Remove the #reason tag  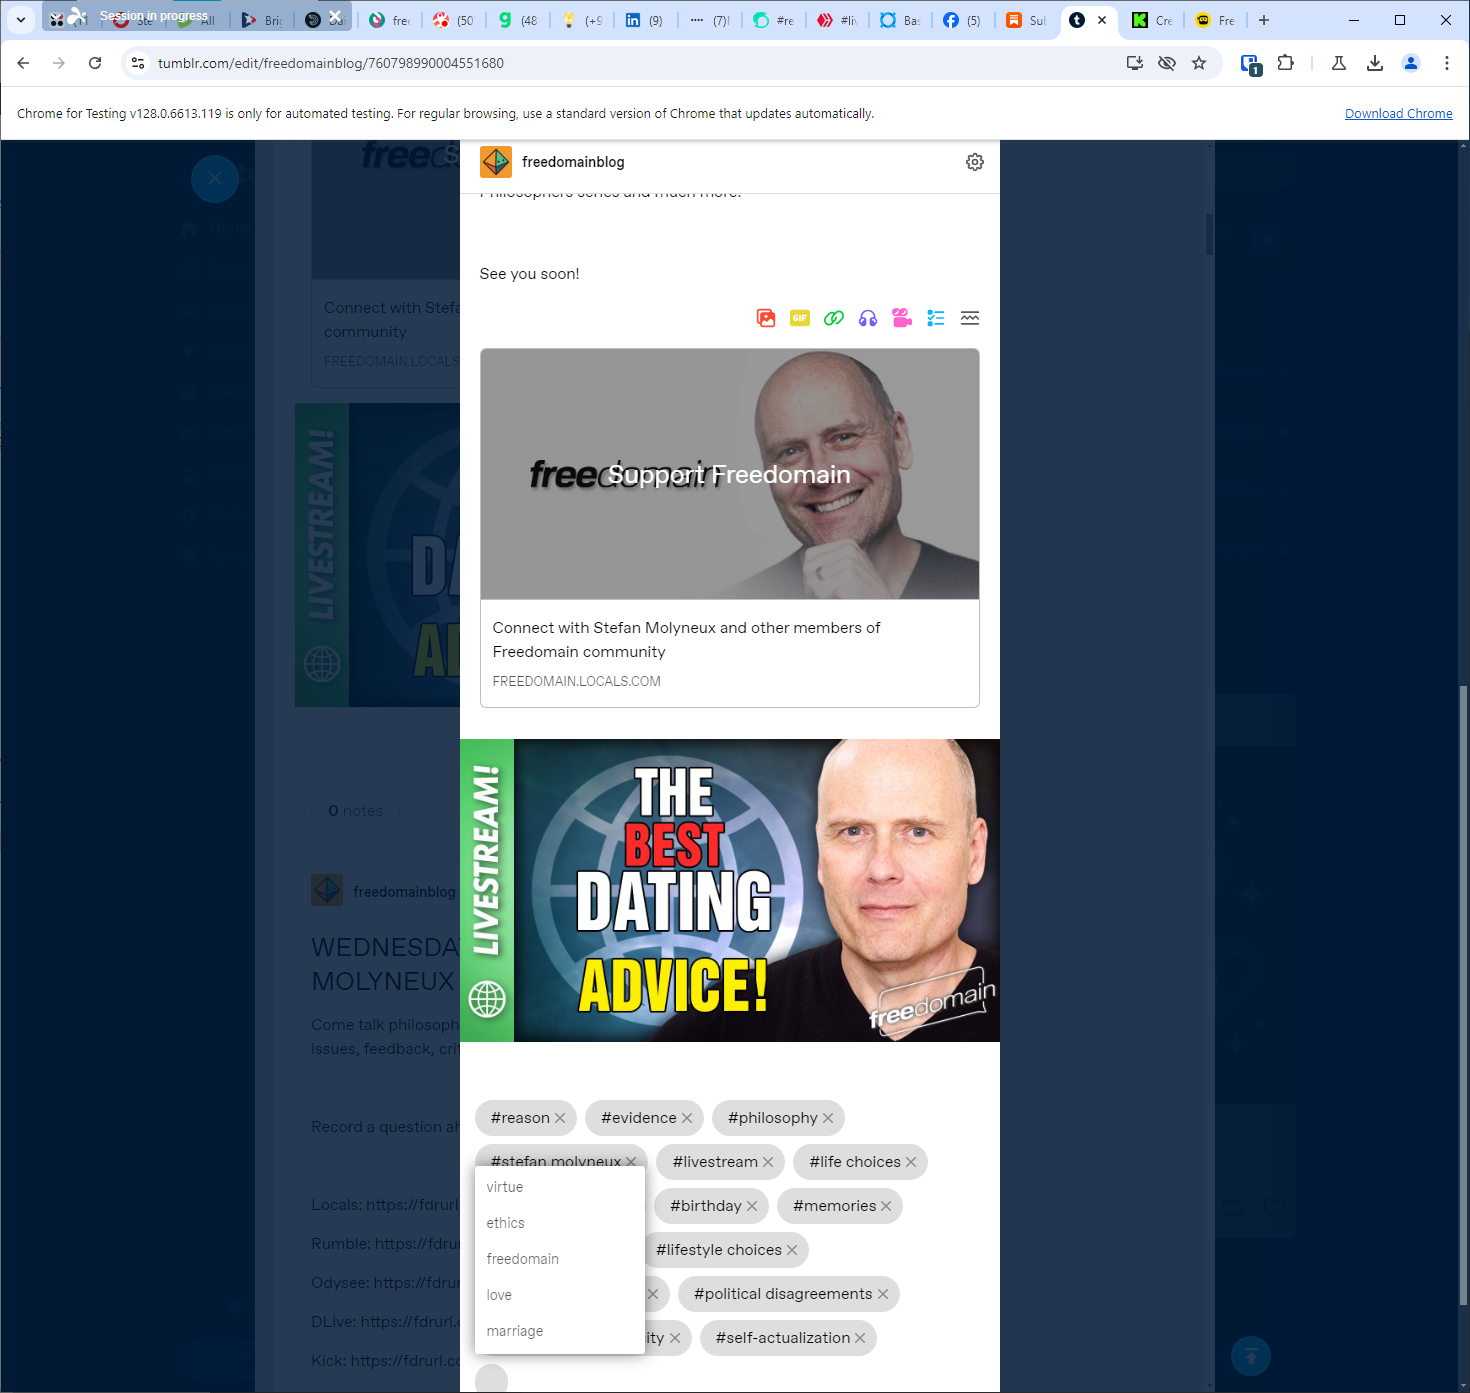[560, 1118]
